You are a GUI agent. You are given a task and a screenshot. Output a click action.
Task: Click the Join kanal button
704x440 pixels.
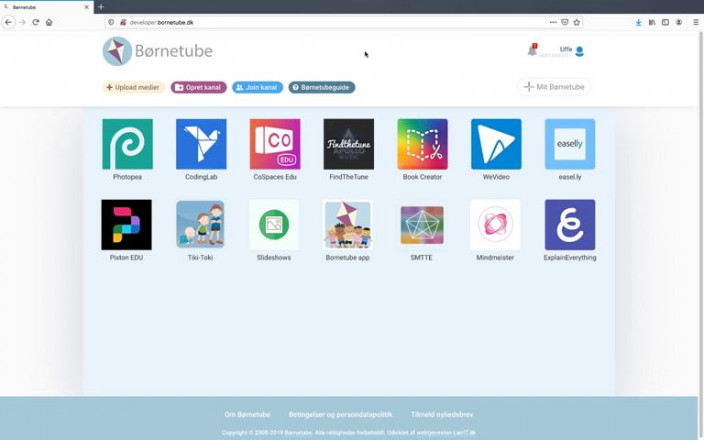pos(257,87)
